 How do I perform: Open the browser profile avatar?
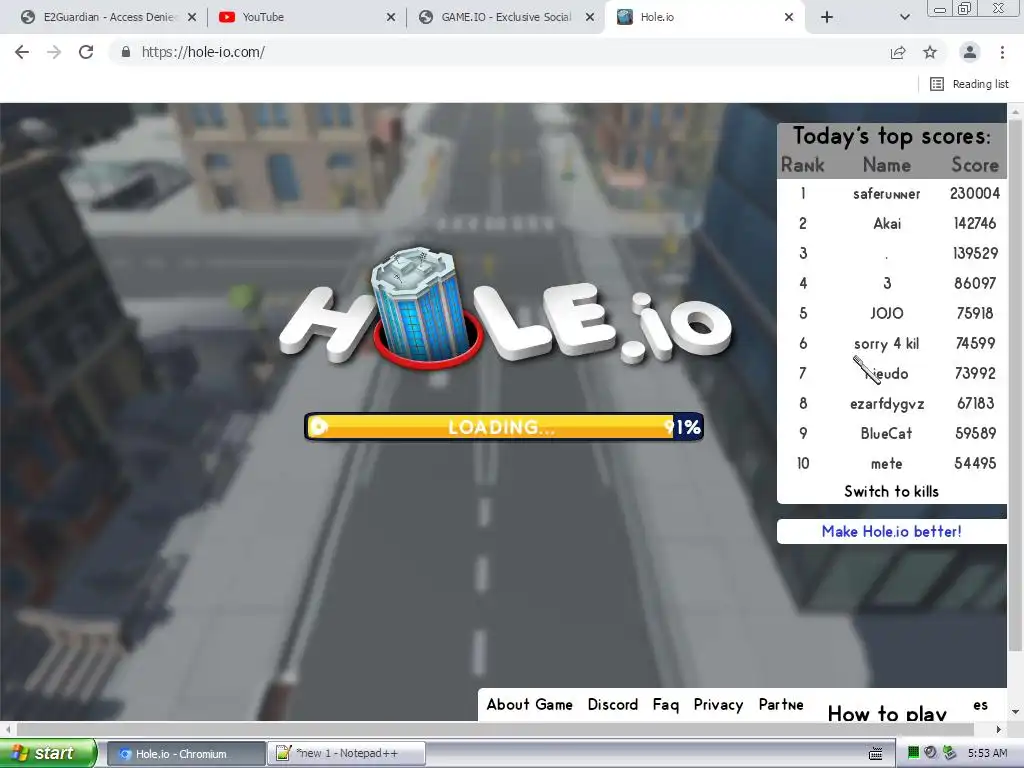[x=970, y=52]
